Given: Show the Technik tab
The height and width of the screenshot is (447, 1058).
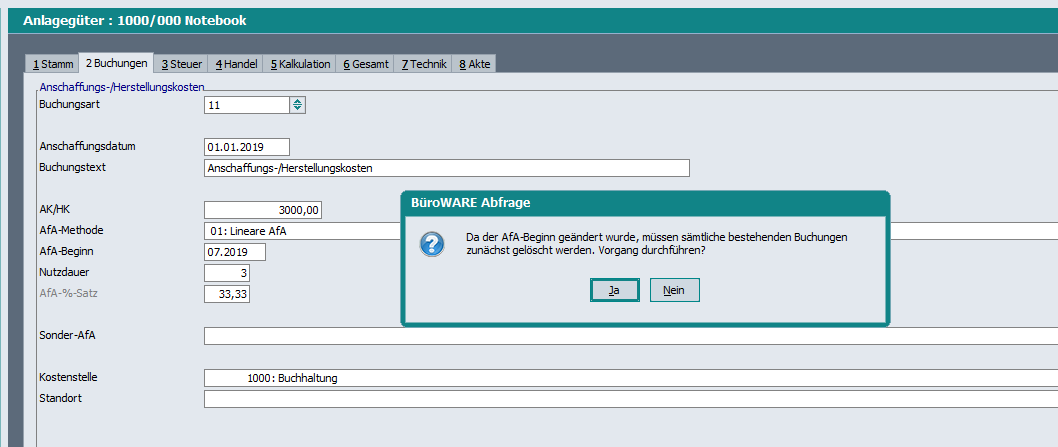Looking at the screenshot, I should pos(424,64).
